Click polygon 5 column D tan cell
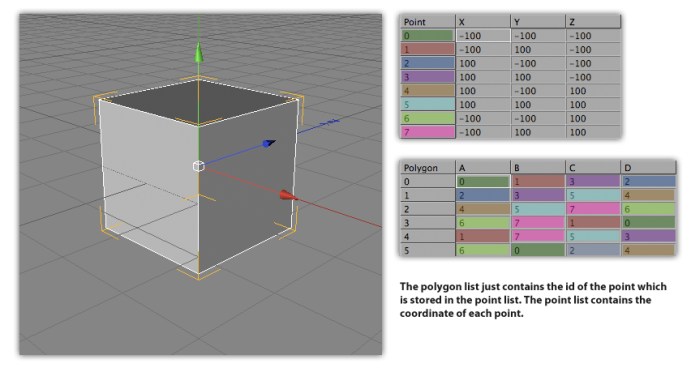Viewport: 700px width, 372px height. [x=649, y=251]
